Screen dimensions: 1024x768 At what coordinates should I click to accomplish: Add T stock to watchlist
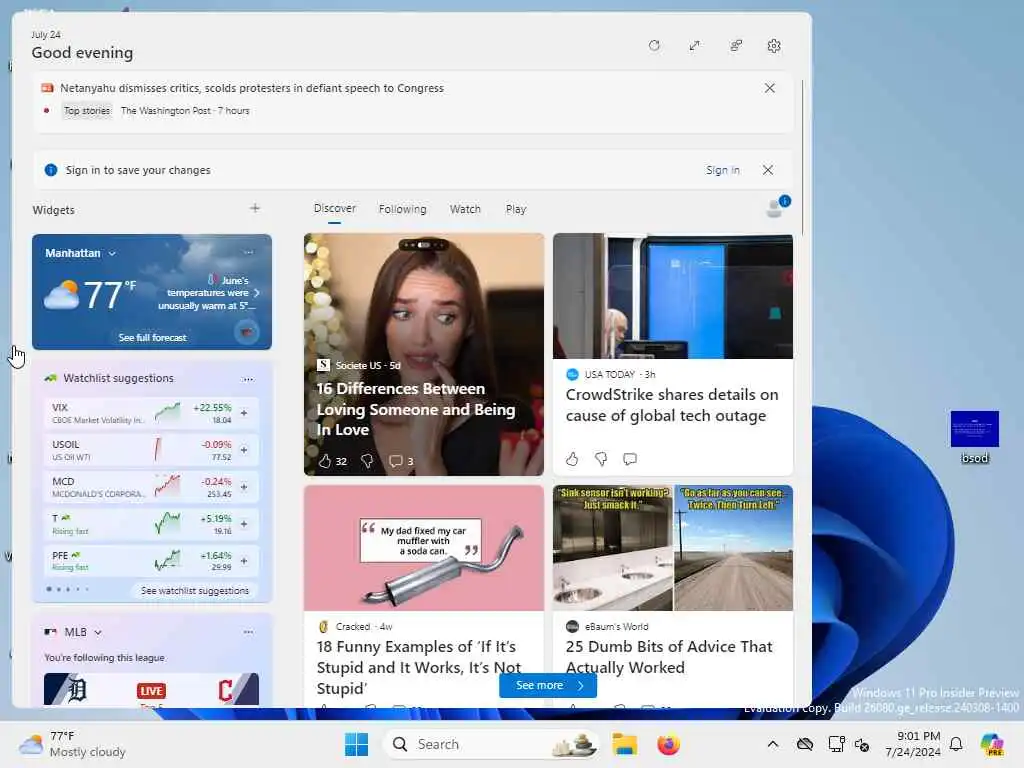(x=244, y=524)
